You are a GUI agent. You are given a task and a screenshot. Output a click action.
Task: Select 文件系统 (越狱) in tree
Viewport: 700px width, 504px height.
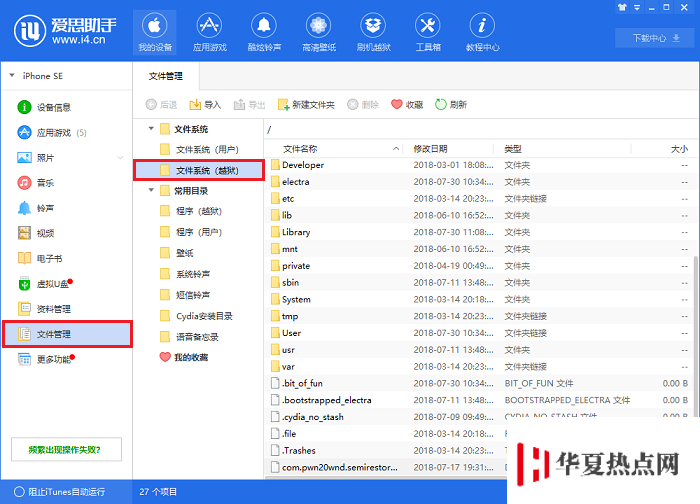(199, 171)
